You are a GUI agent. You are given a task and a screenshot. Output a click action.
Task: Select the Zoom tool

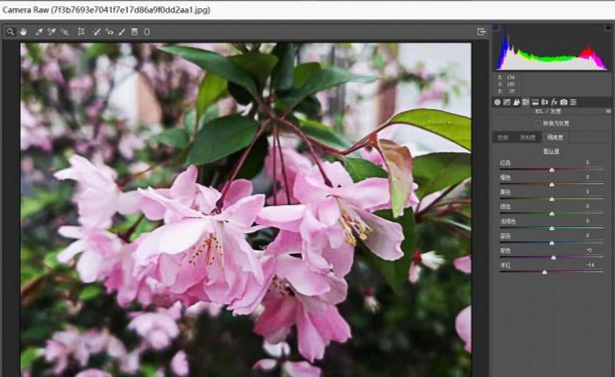(x=10, y=32)
